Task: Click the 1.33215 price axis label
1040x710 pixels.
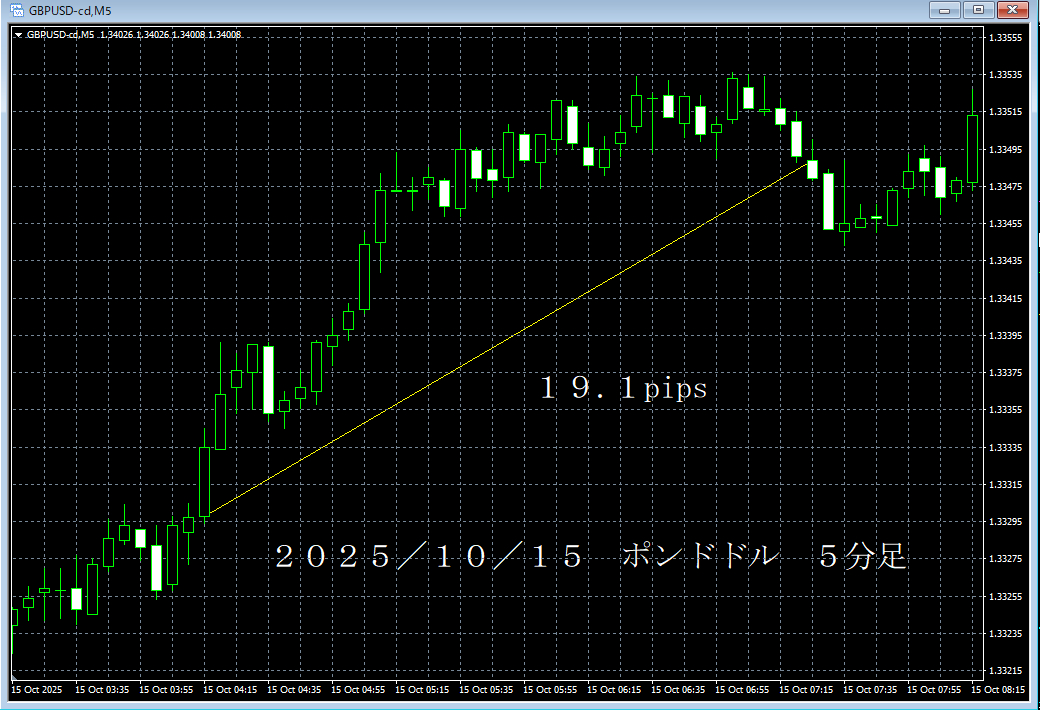Action: pyautogui.click(x=1004, y=670)
